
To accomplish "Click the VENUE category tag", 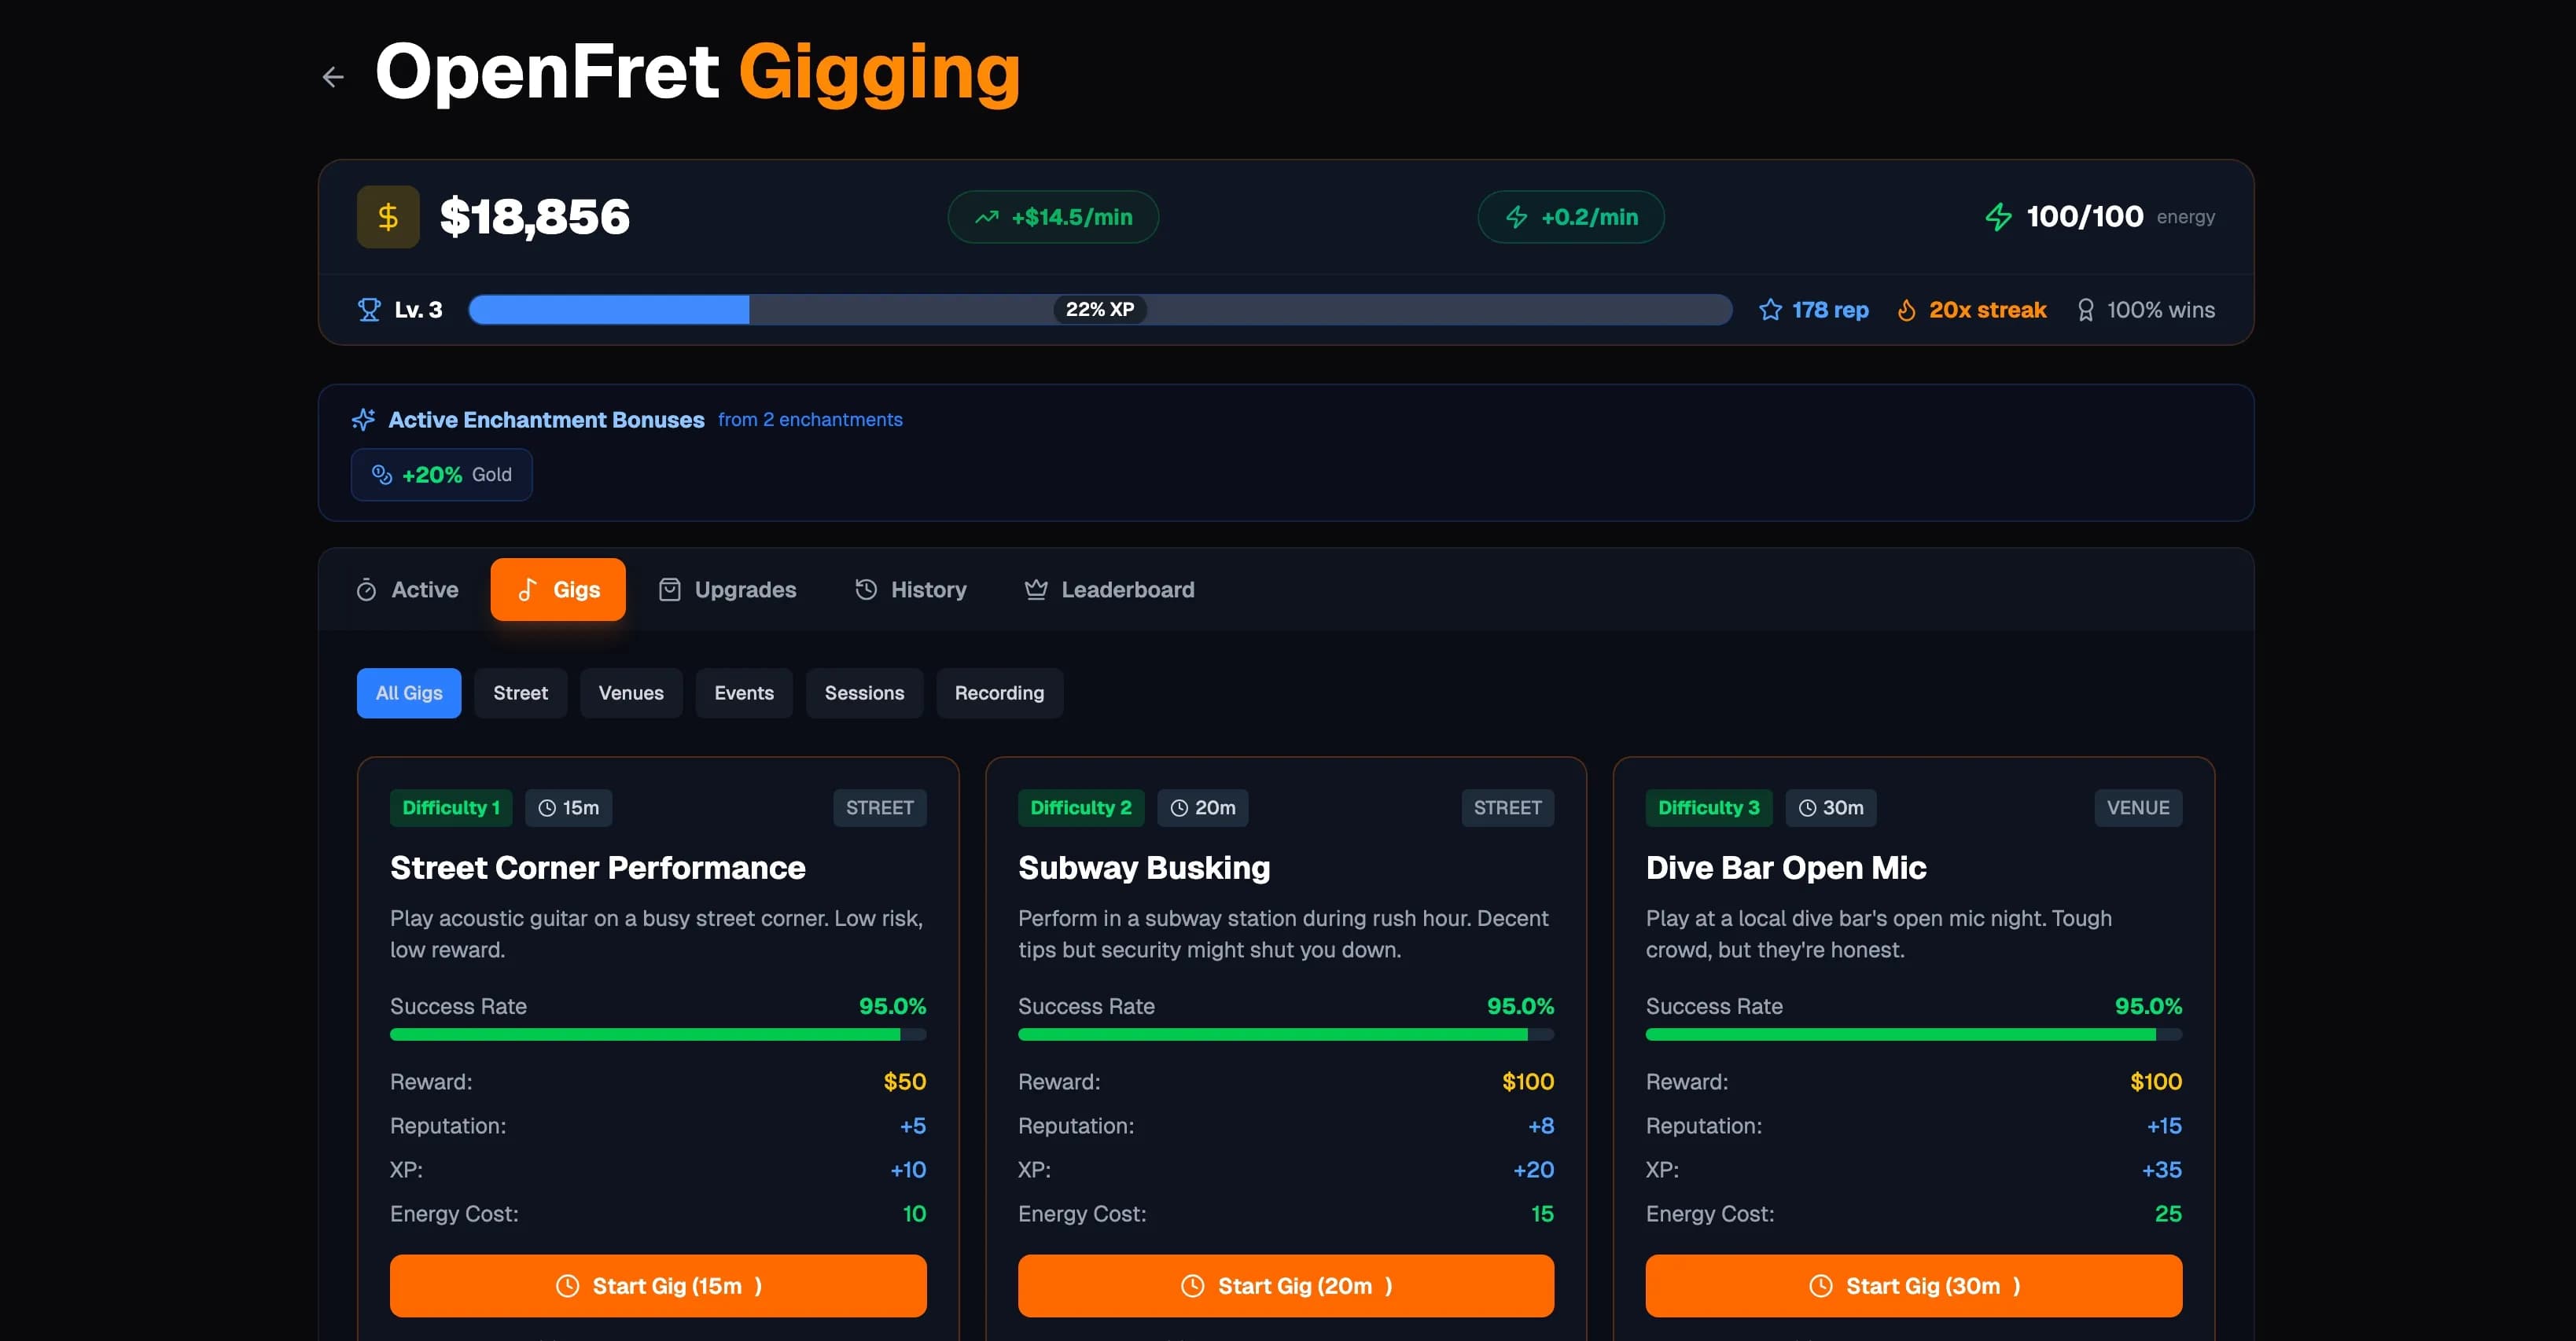I will pyautogui.click(x=2138, y=808).
